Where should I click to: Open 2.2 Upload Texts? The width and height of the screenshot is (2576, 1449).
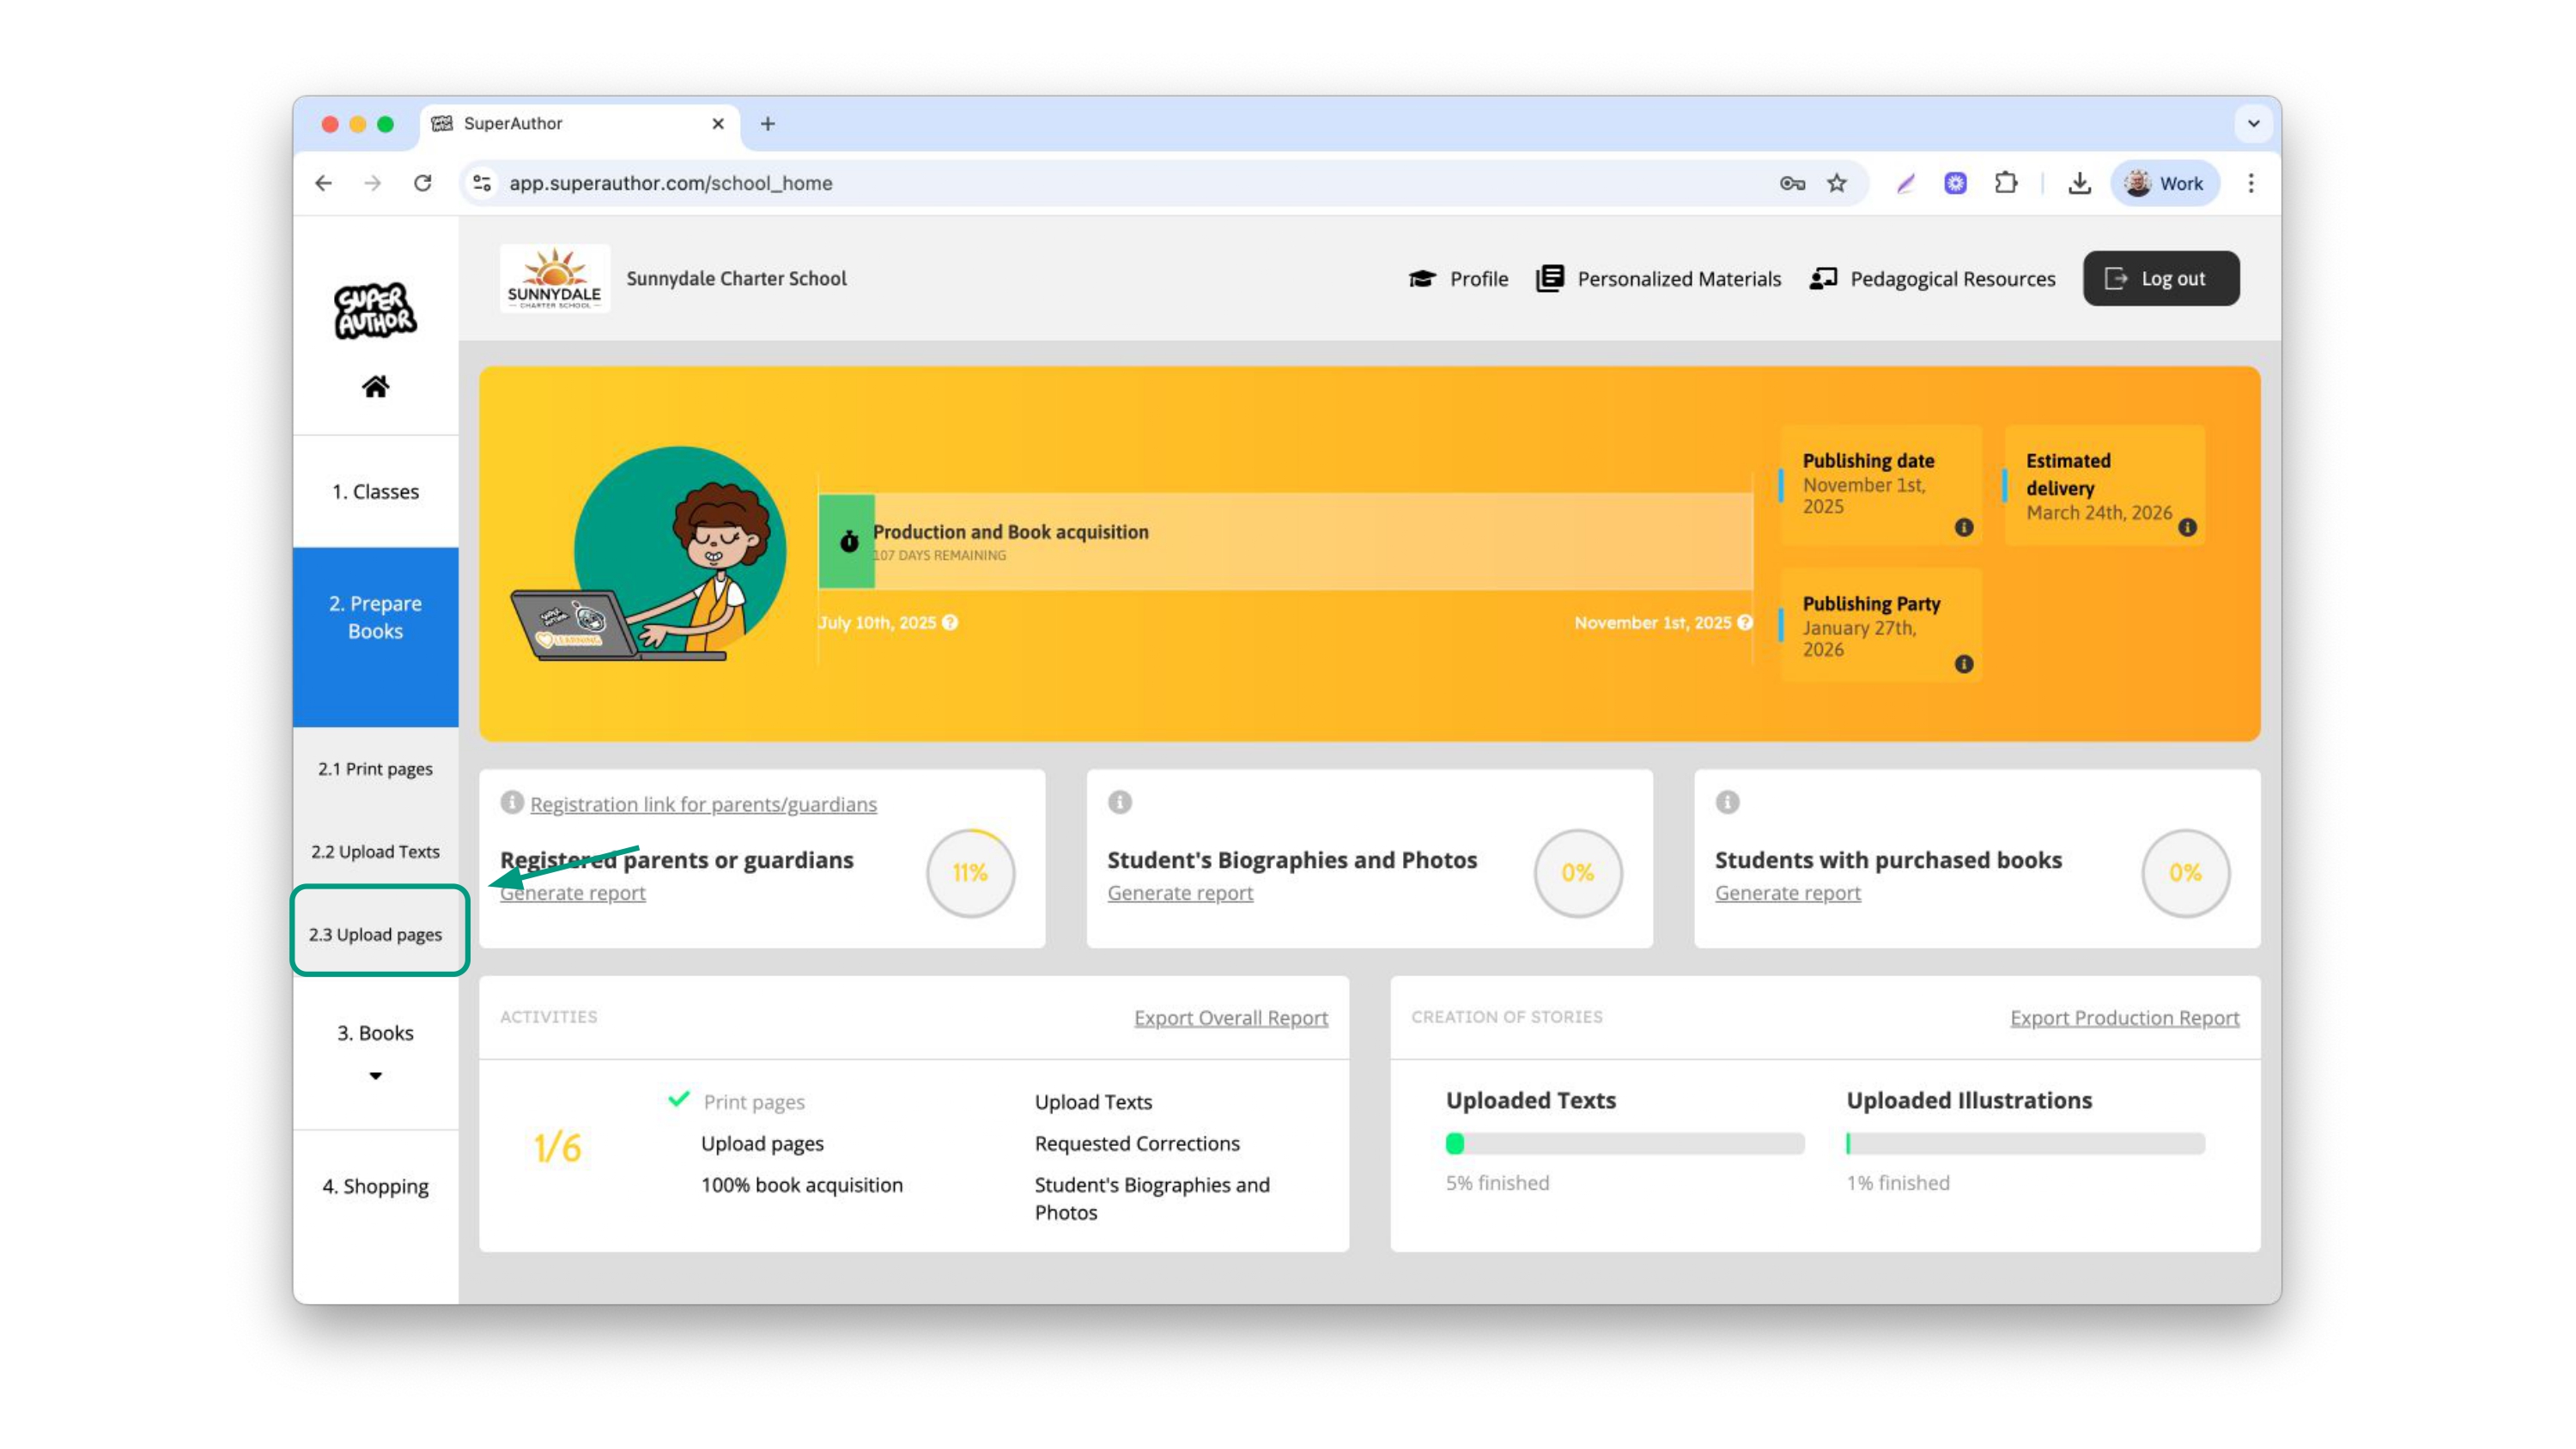[x=375, y=851]
